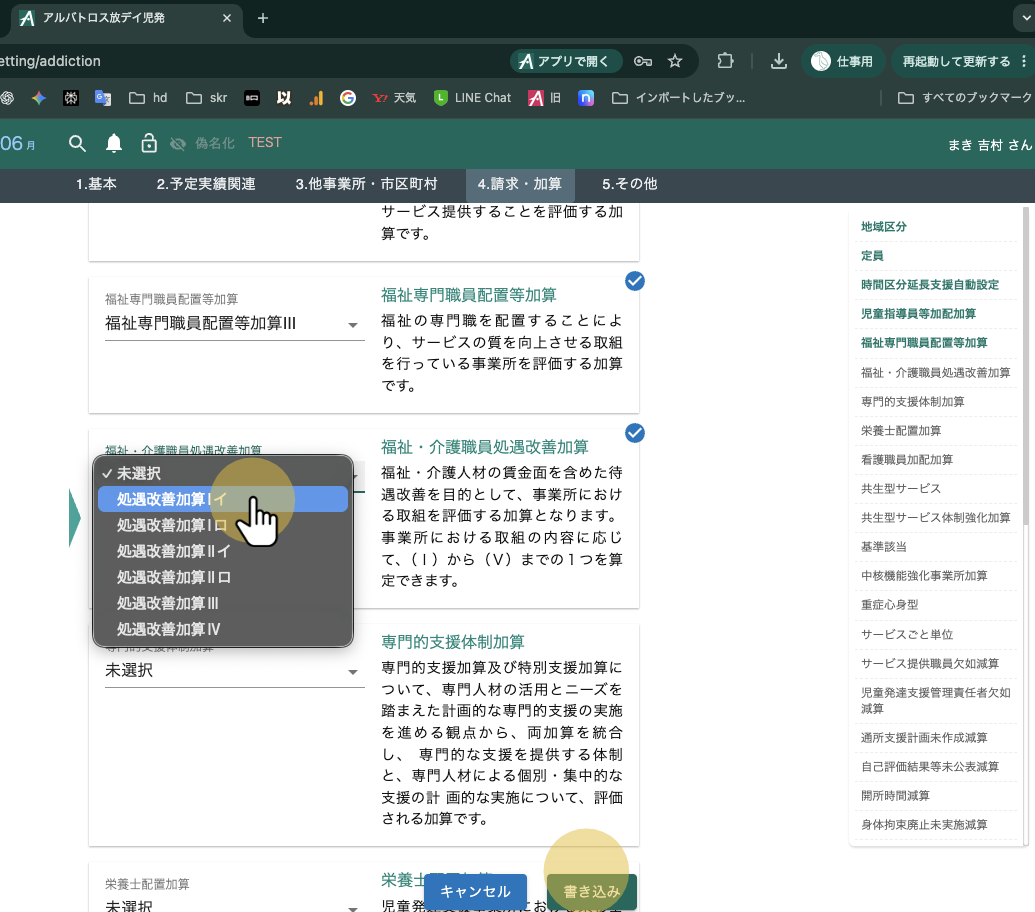Click the 書き込み save button
The height and width of the screenshot is (912, 1035).
591,892
